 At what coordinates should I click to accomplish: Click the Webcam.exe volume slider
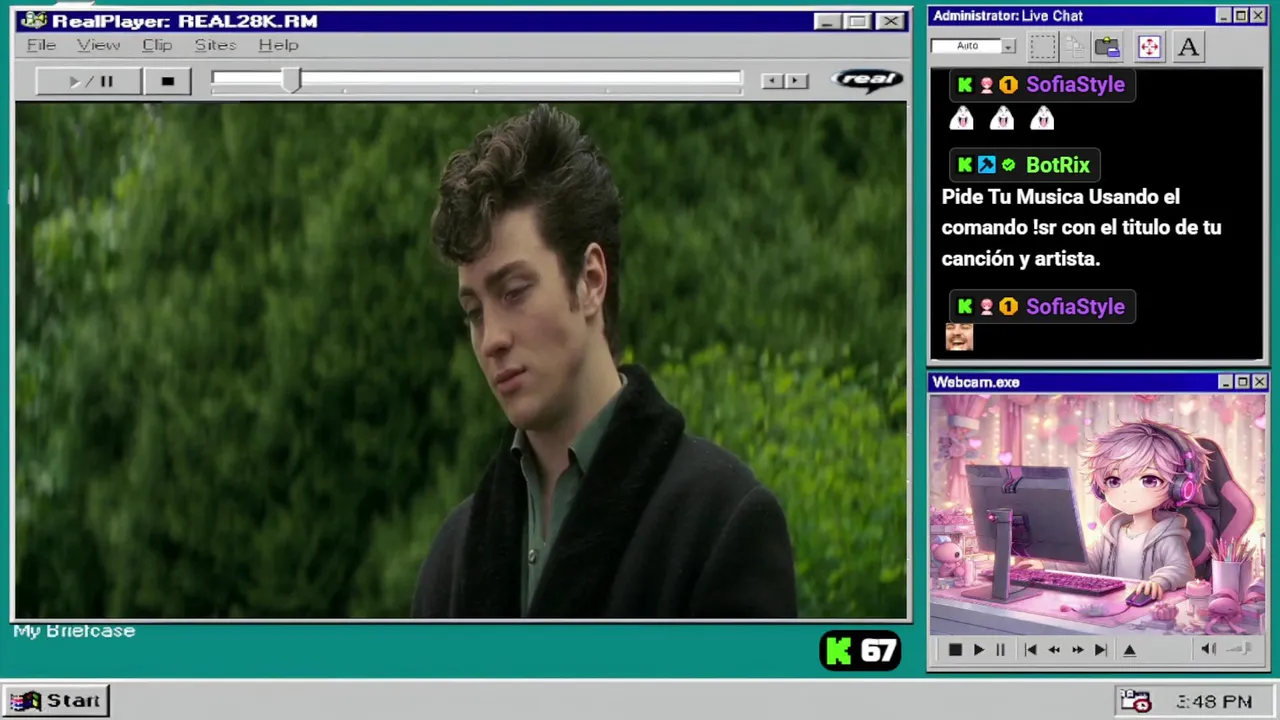[1239, 650]
